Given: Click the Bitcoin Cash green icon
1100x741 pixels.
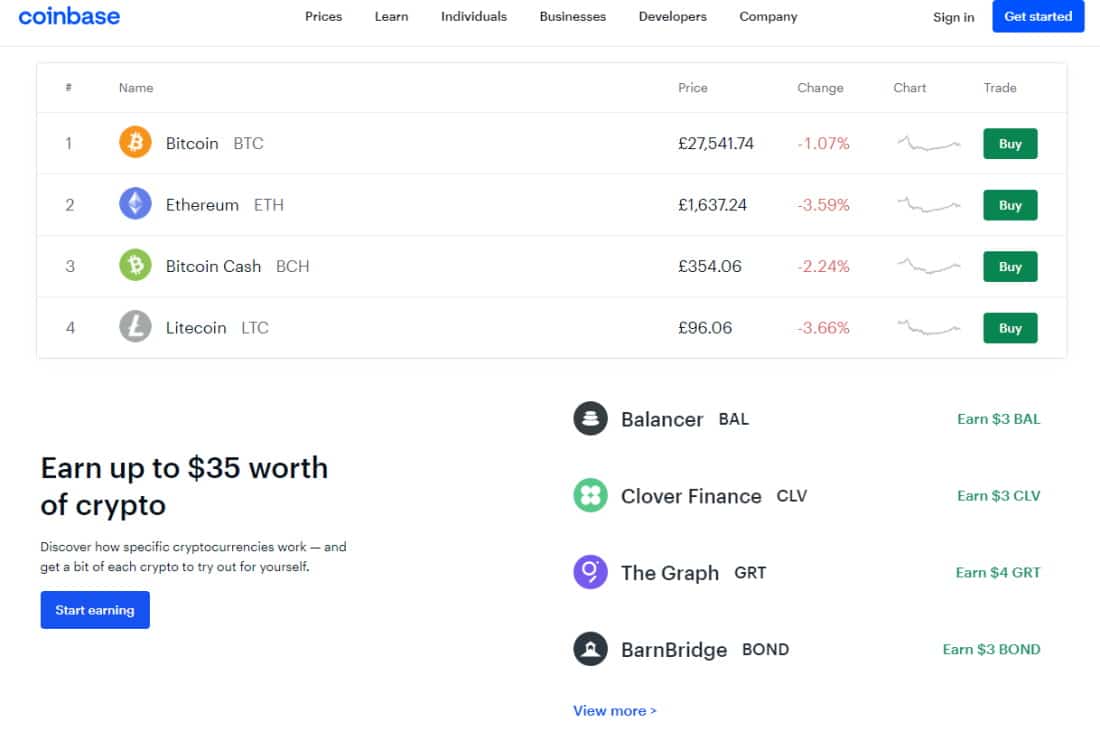Looking at the screenshot, I should coord(134,266).
